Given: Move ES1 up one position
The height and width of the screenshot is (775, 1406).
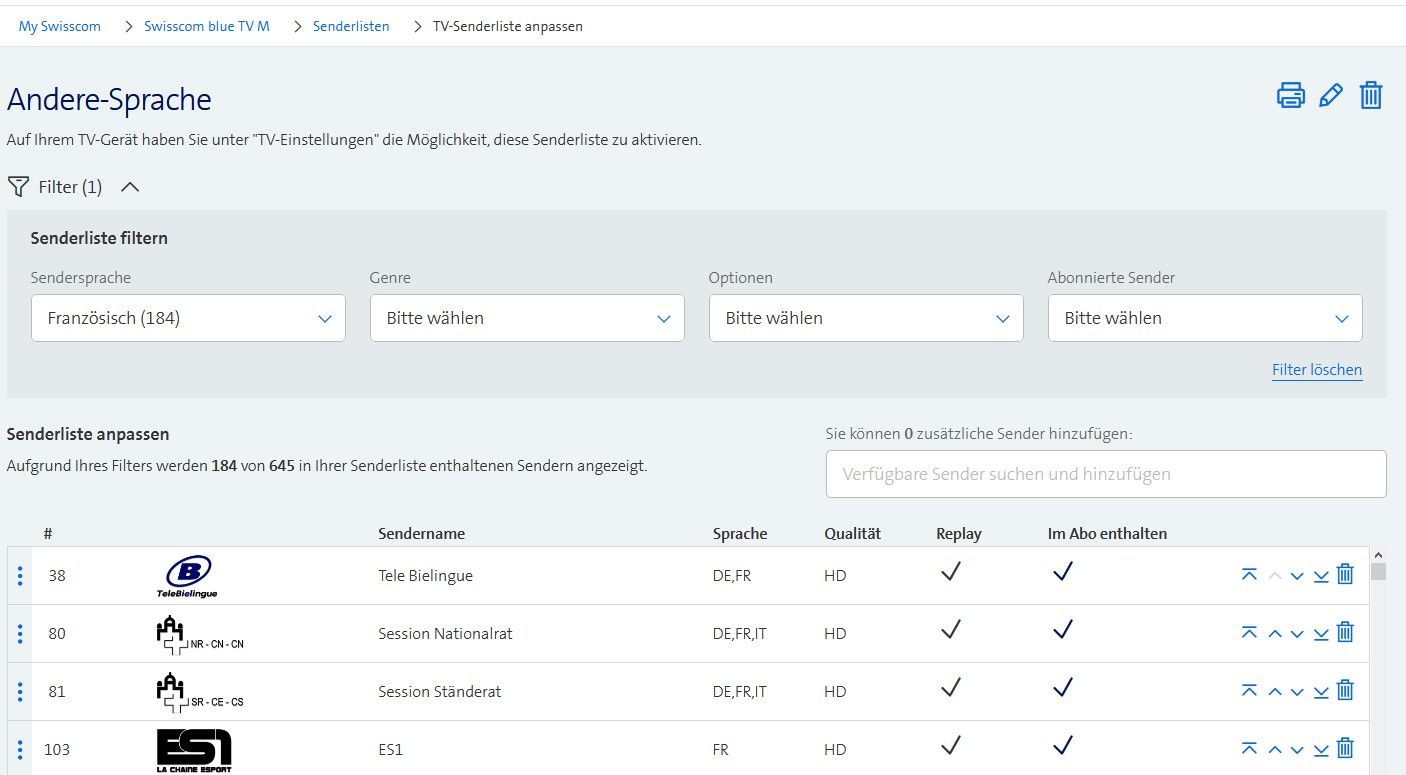Looking at the screenshot, I should coord(1275,750).
